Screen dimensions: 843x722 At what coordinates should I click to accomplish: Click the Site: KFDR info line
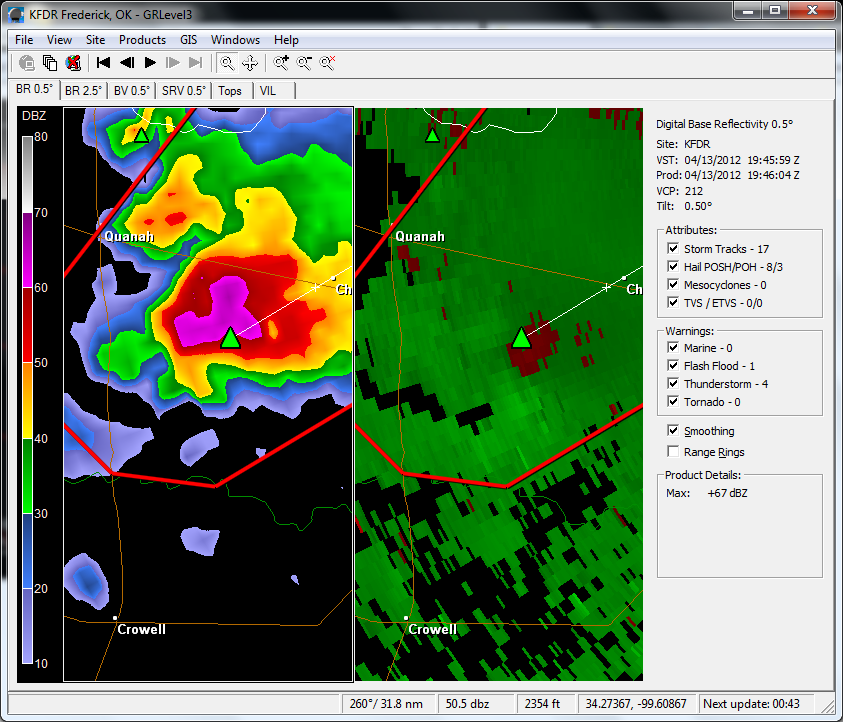coord(683,144)
